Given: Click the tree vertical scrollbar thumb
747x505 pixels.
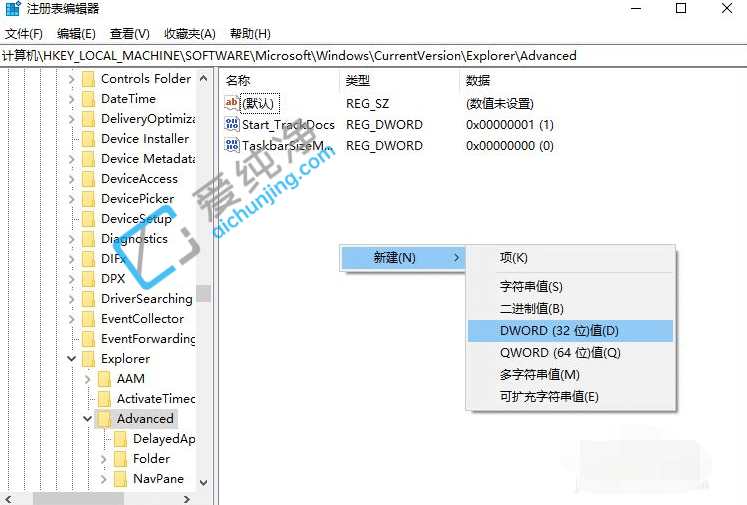Looking at the screenshot, I should pos(203,293).
